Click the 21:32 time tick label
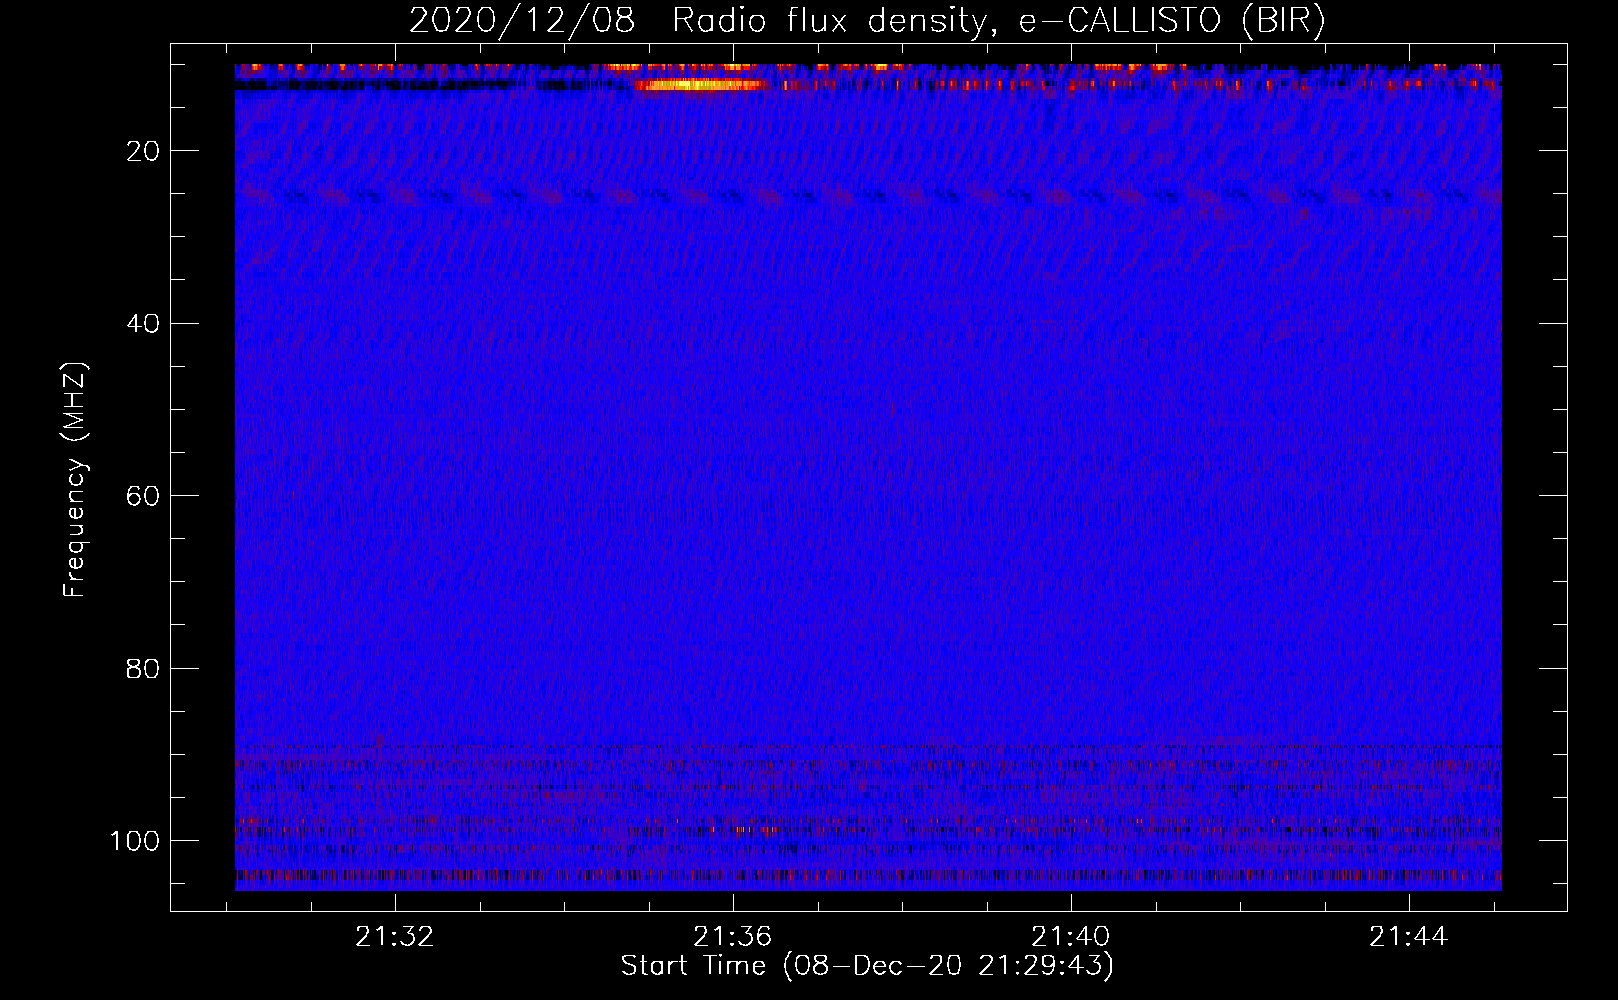Viewport: 1618px width, 1000px height. [x=395, y=937]
